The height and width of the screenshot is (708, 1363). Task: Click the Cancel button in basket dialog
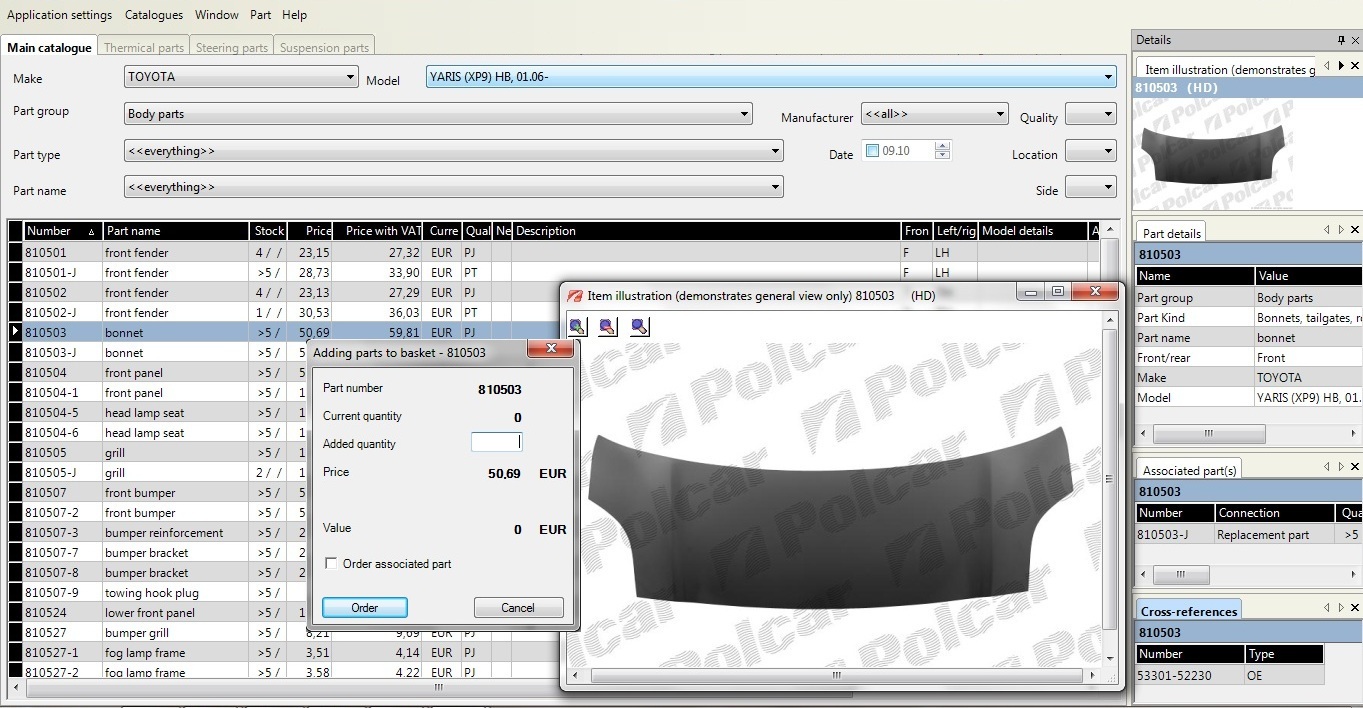tap(518, 607)
